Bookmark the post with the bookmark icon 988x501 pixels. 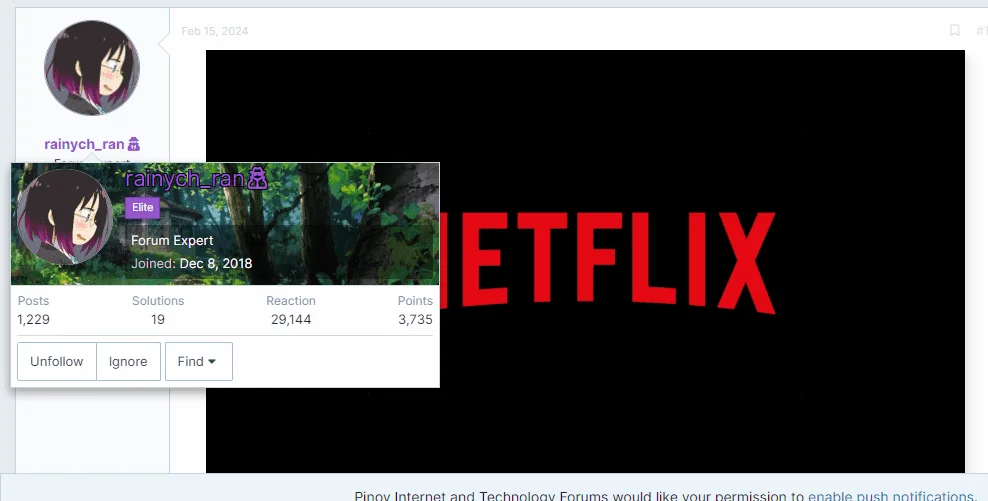coord(955,30)
